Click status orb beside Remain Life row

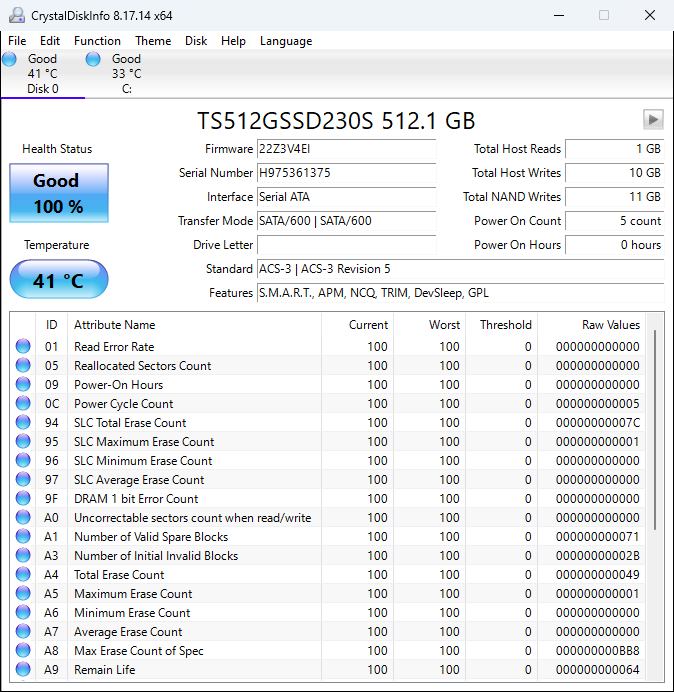tap(23, 670)
